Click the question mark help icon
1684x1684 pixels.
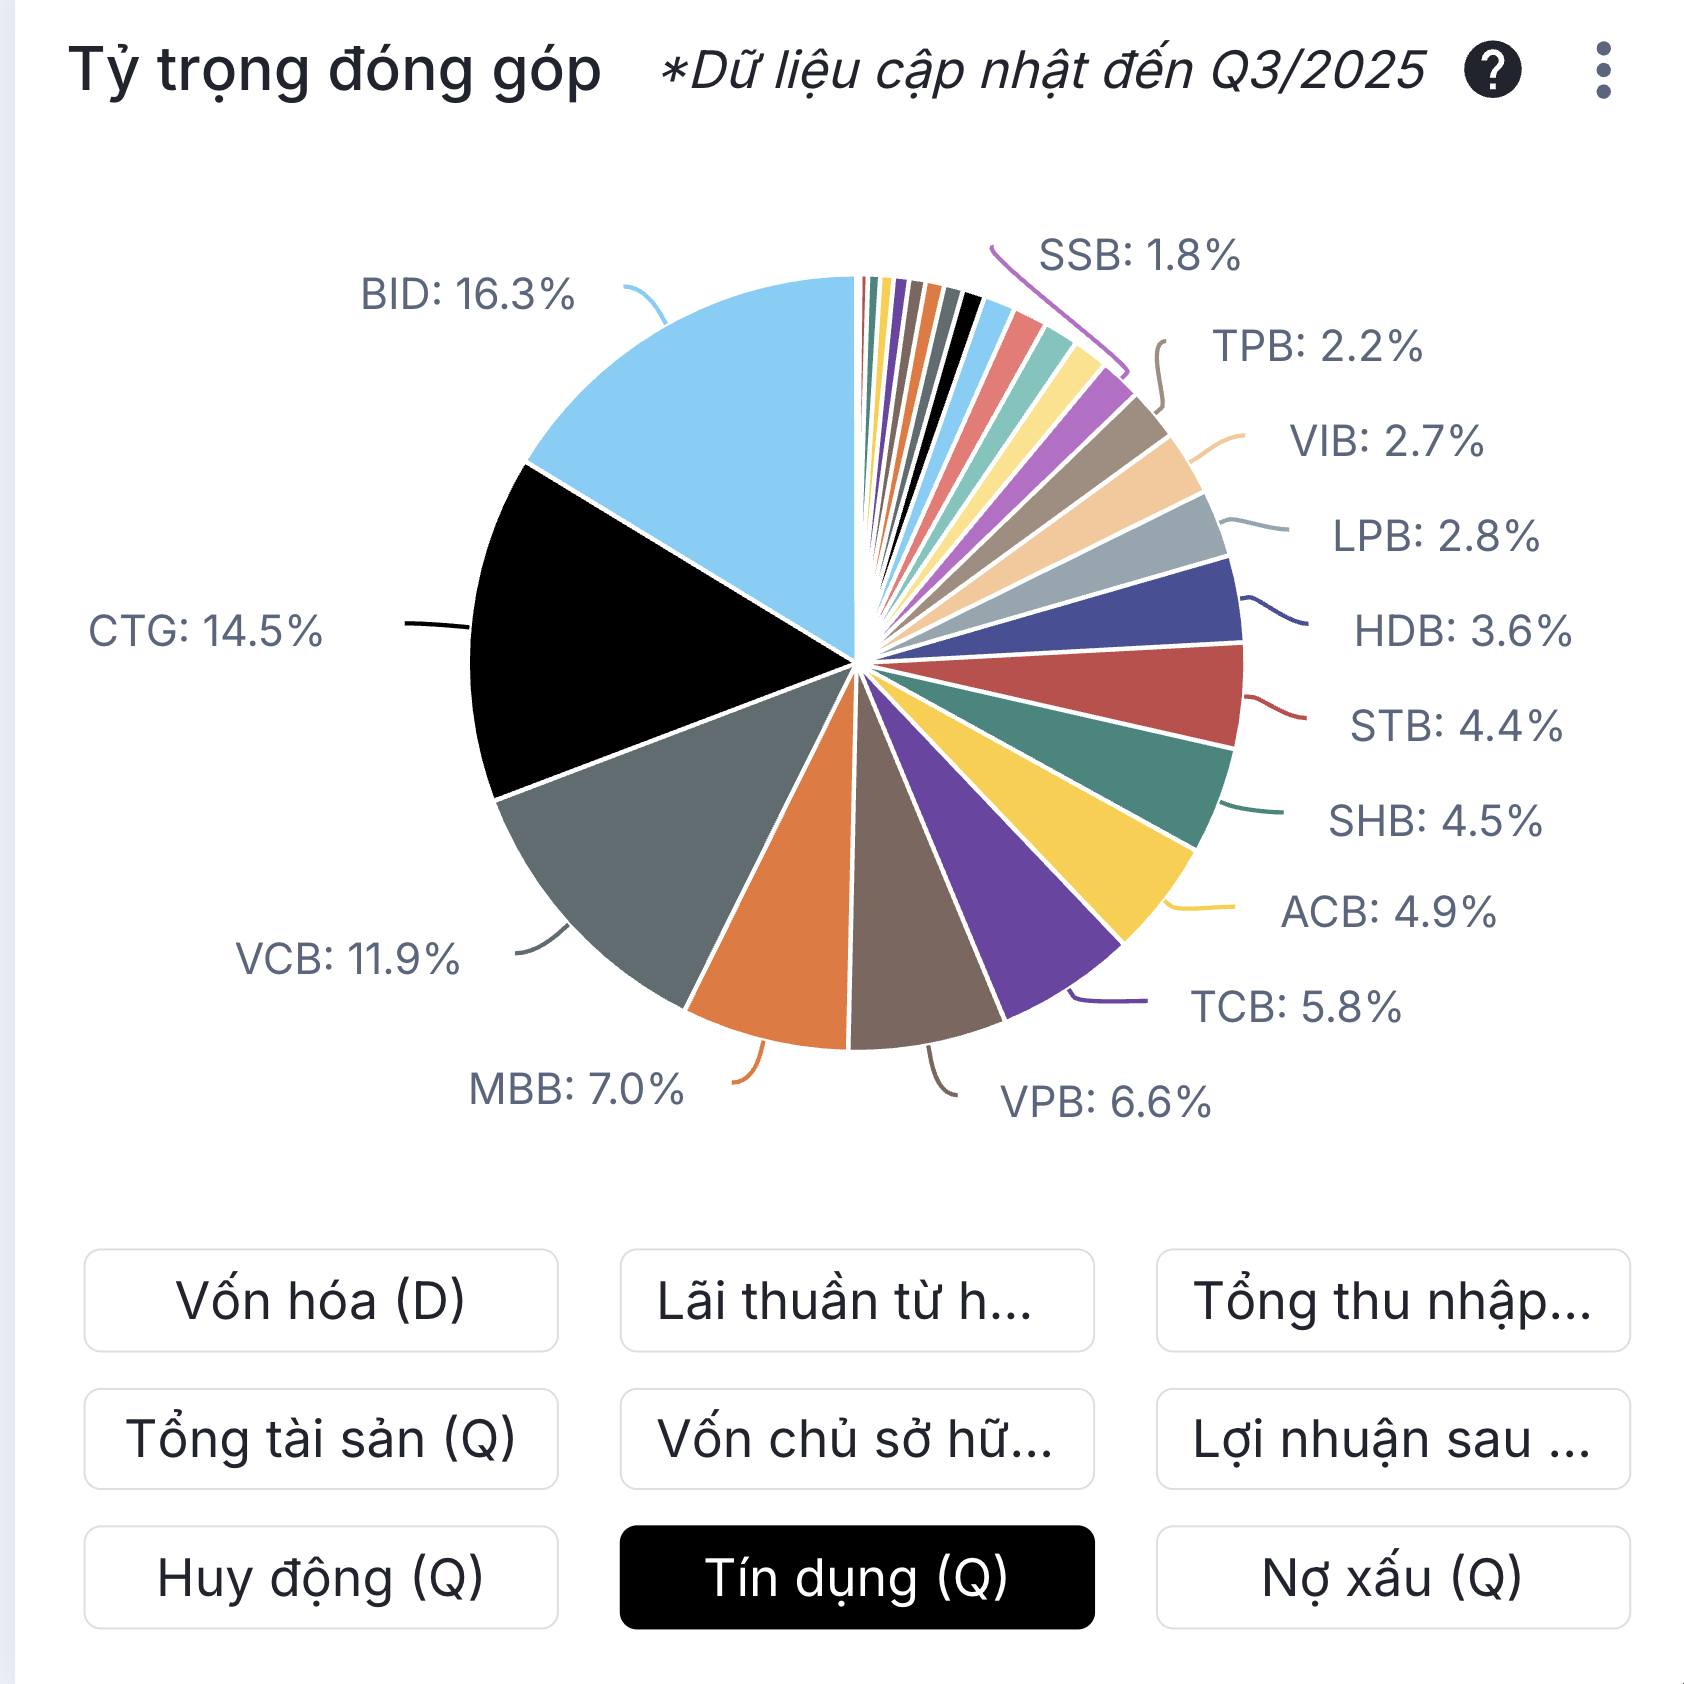(1492, 70)
